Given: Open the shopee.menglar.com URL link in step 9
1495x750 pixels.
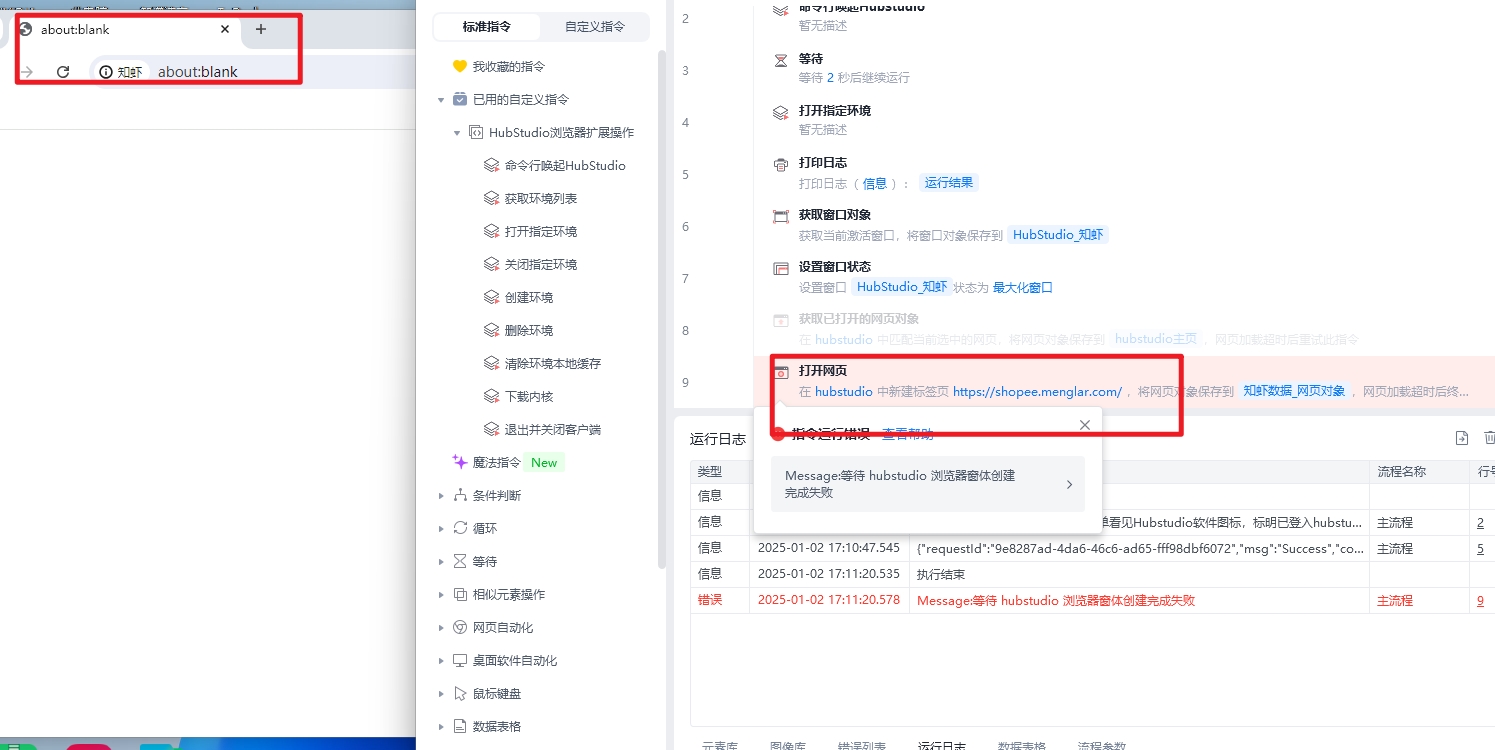Looking at the screenshot, I should click(x=1037, y=392).
